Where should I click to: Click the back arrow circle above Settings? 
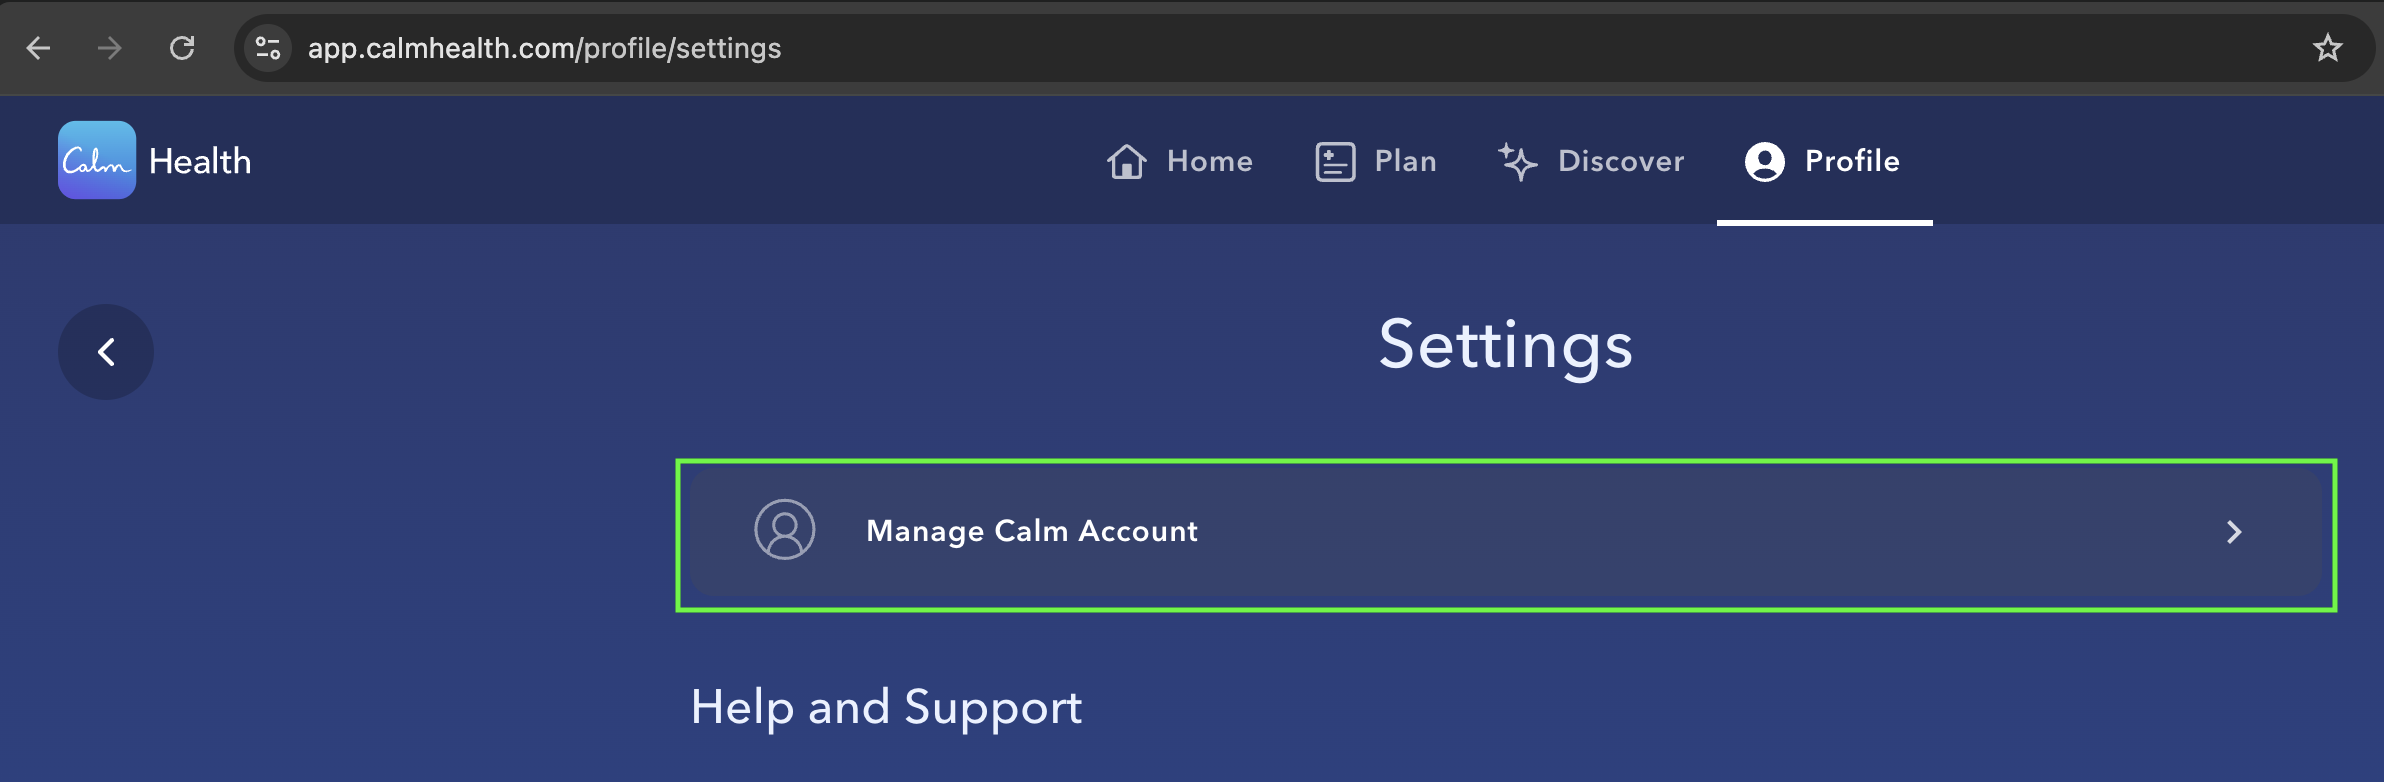pos(105,351)
